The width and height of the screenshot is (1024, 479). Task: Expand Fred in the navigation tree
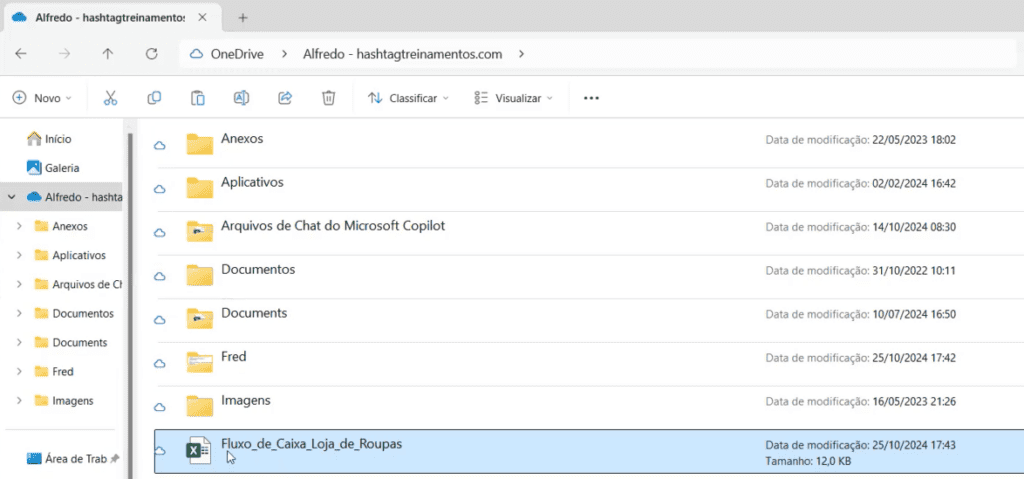(20, 371)
